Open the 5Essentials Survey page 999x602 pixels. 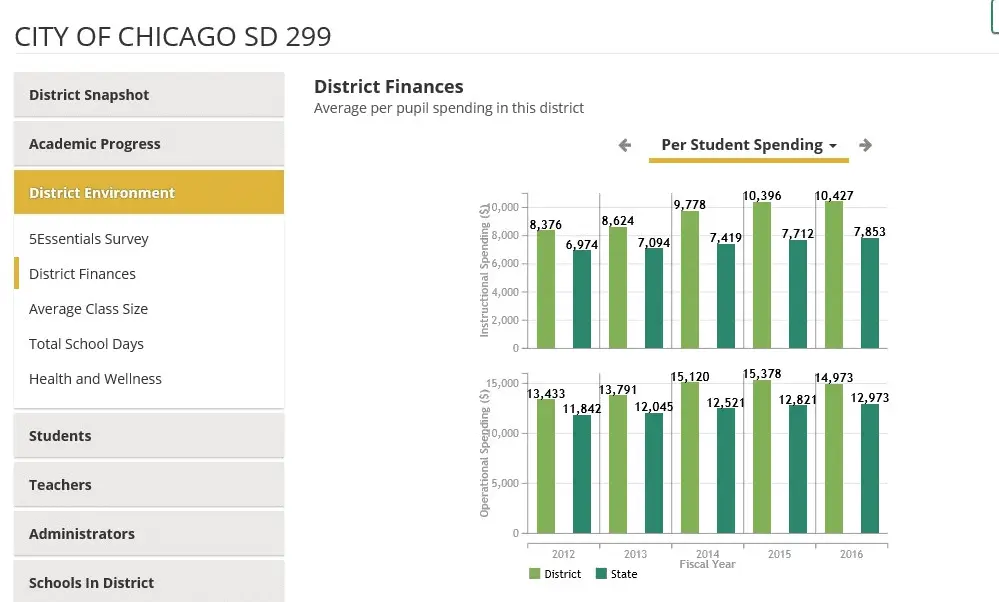89,239
